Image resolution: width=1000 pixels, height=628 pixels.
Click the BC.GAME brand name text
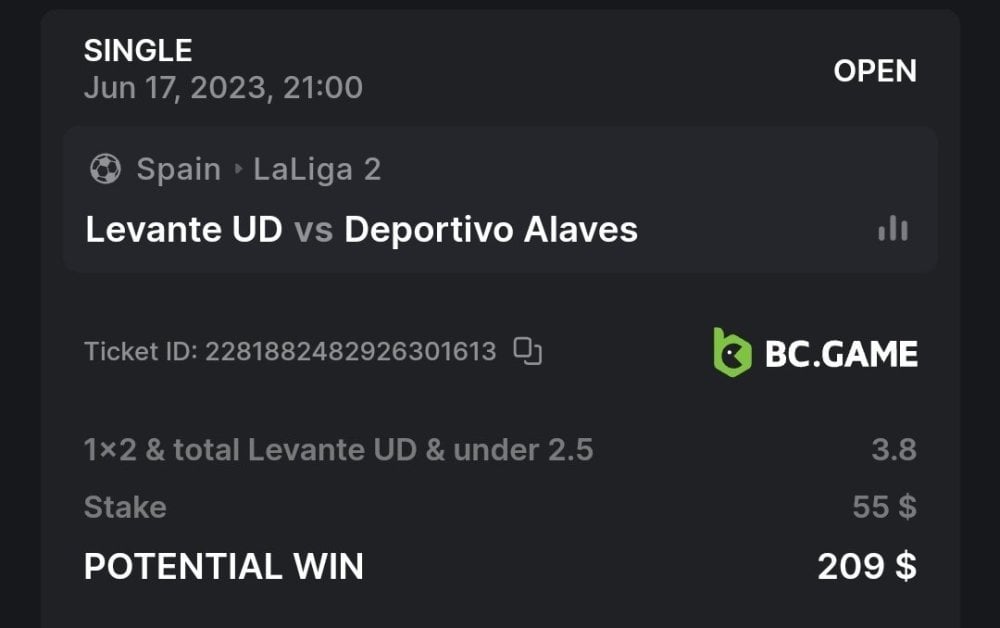pyautogui.click(x=841, y=354)
